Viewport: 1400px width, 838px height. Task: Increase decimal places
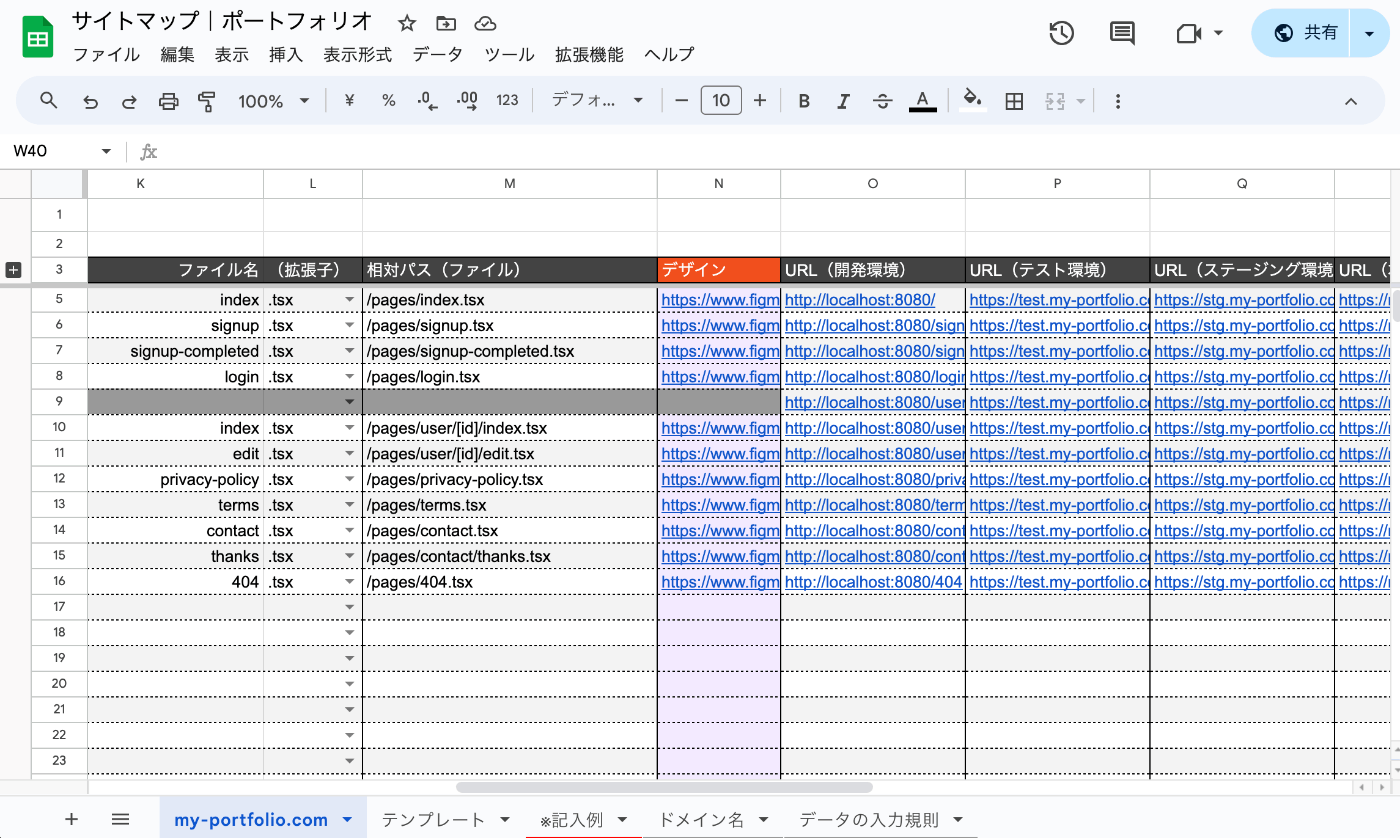pyautogui.click(x=467, y=100)
